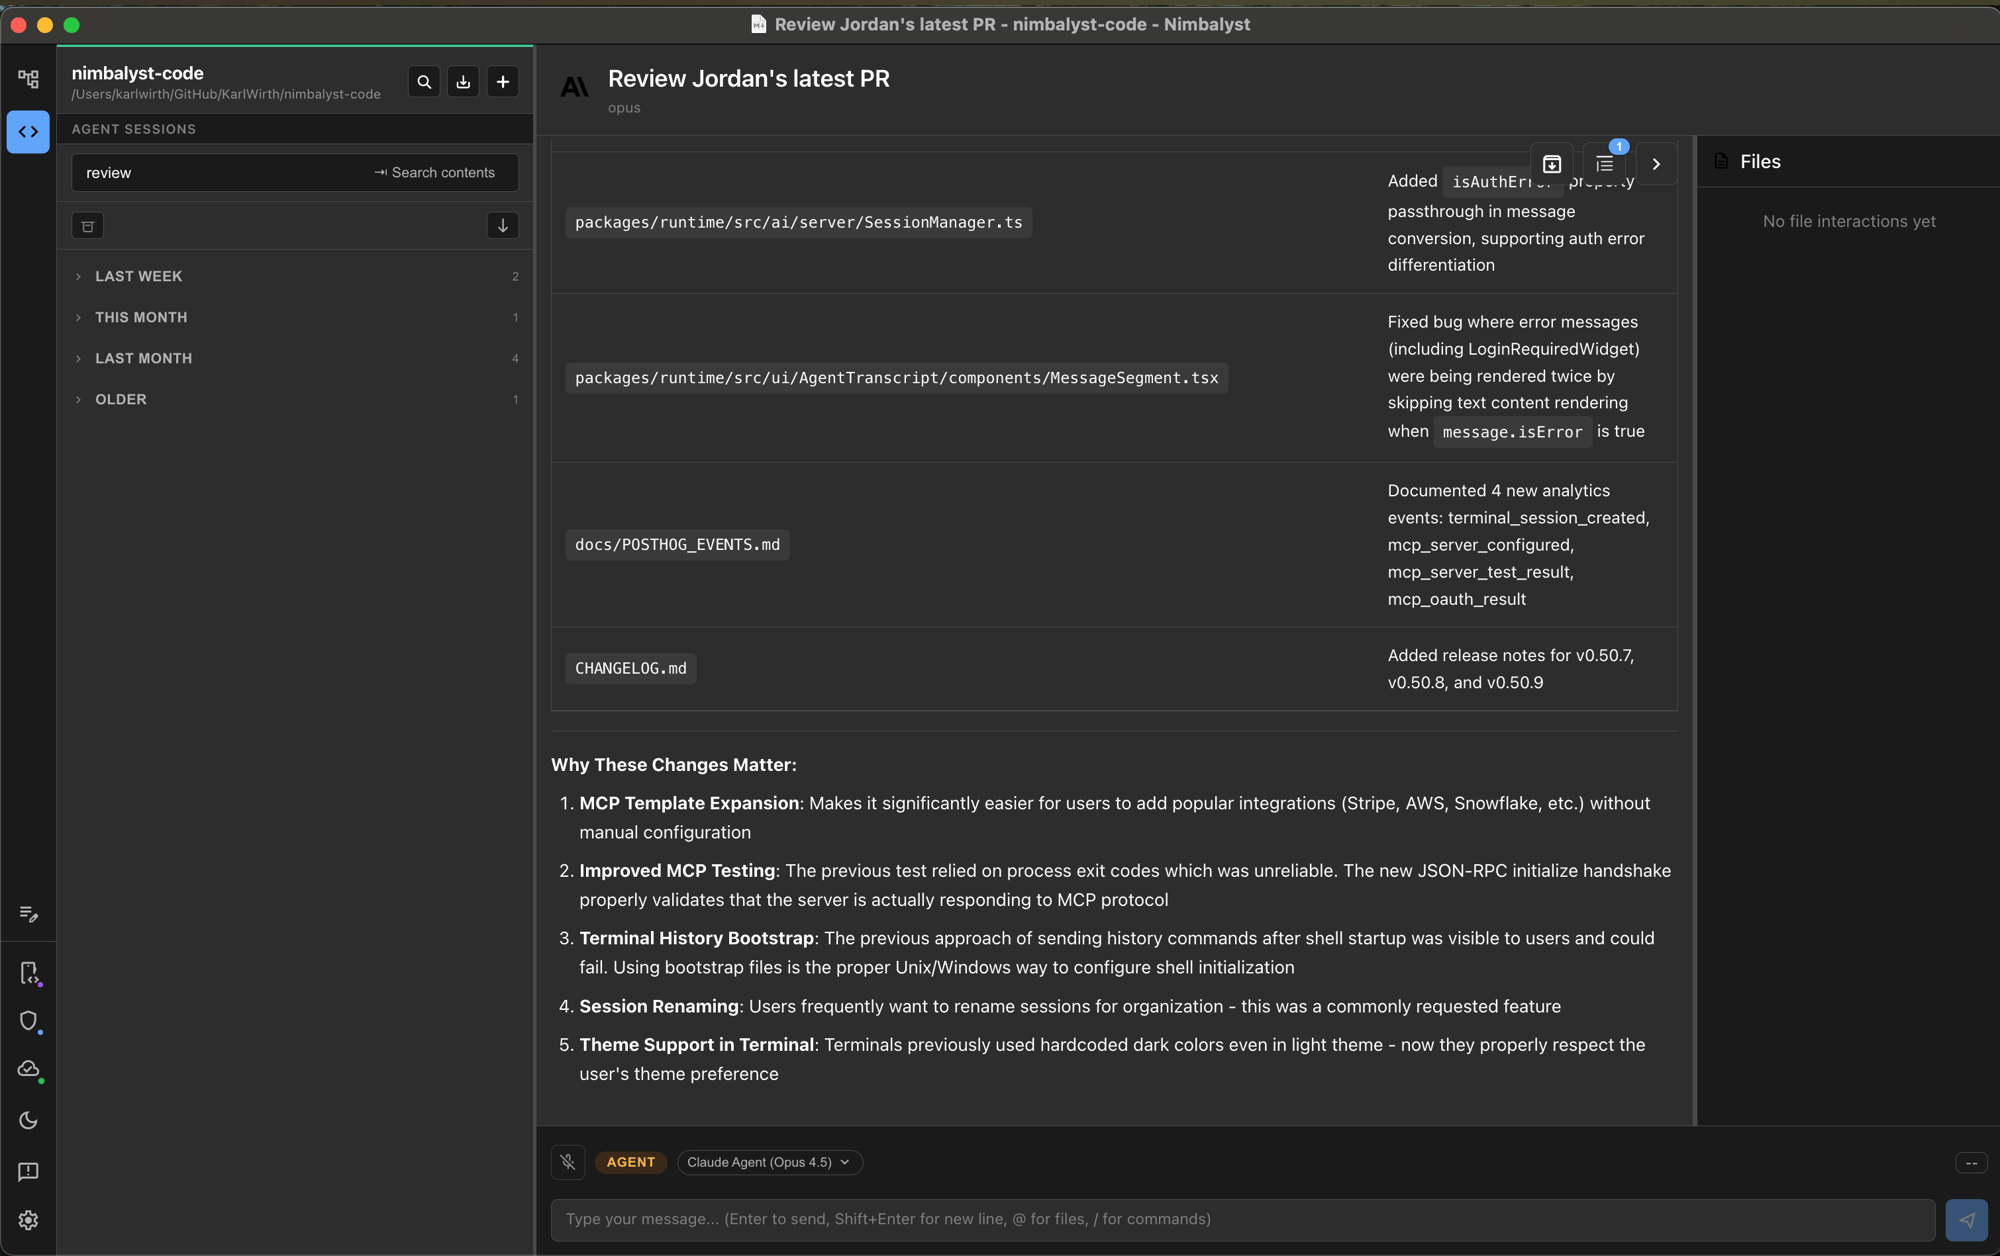The image size is (2000, 1256).
Task: Click the AGENT mode badge
Action: pyautogui.click(x=630, y=1162)
